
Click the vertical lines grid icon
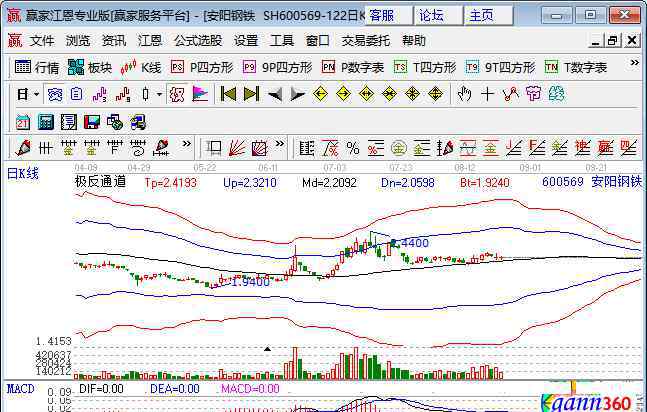[x=45, y=148]
